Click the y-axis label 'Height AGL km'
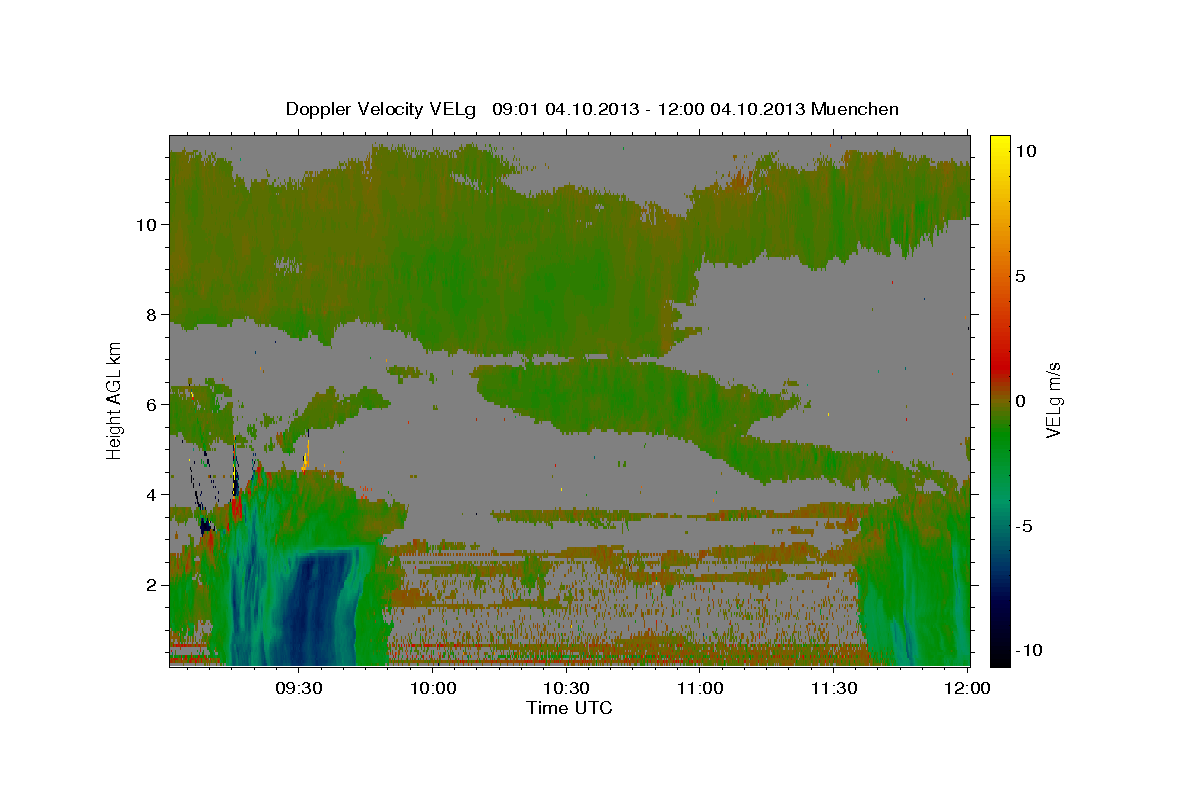This screenshot has width=1200, height=800. click(x=115, y=400)
